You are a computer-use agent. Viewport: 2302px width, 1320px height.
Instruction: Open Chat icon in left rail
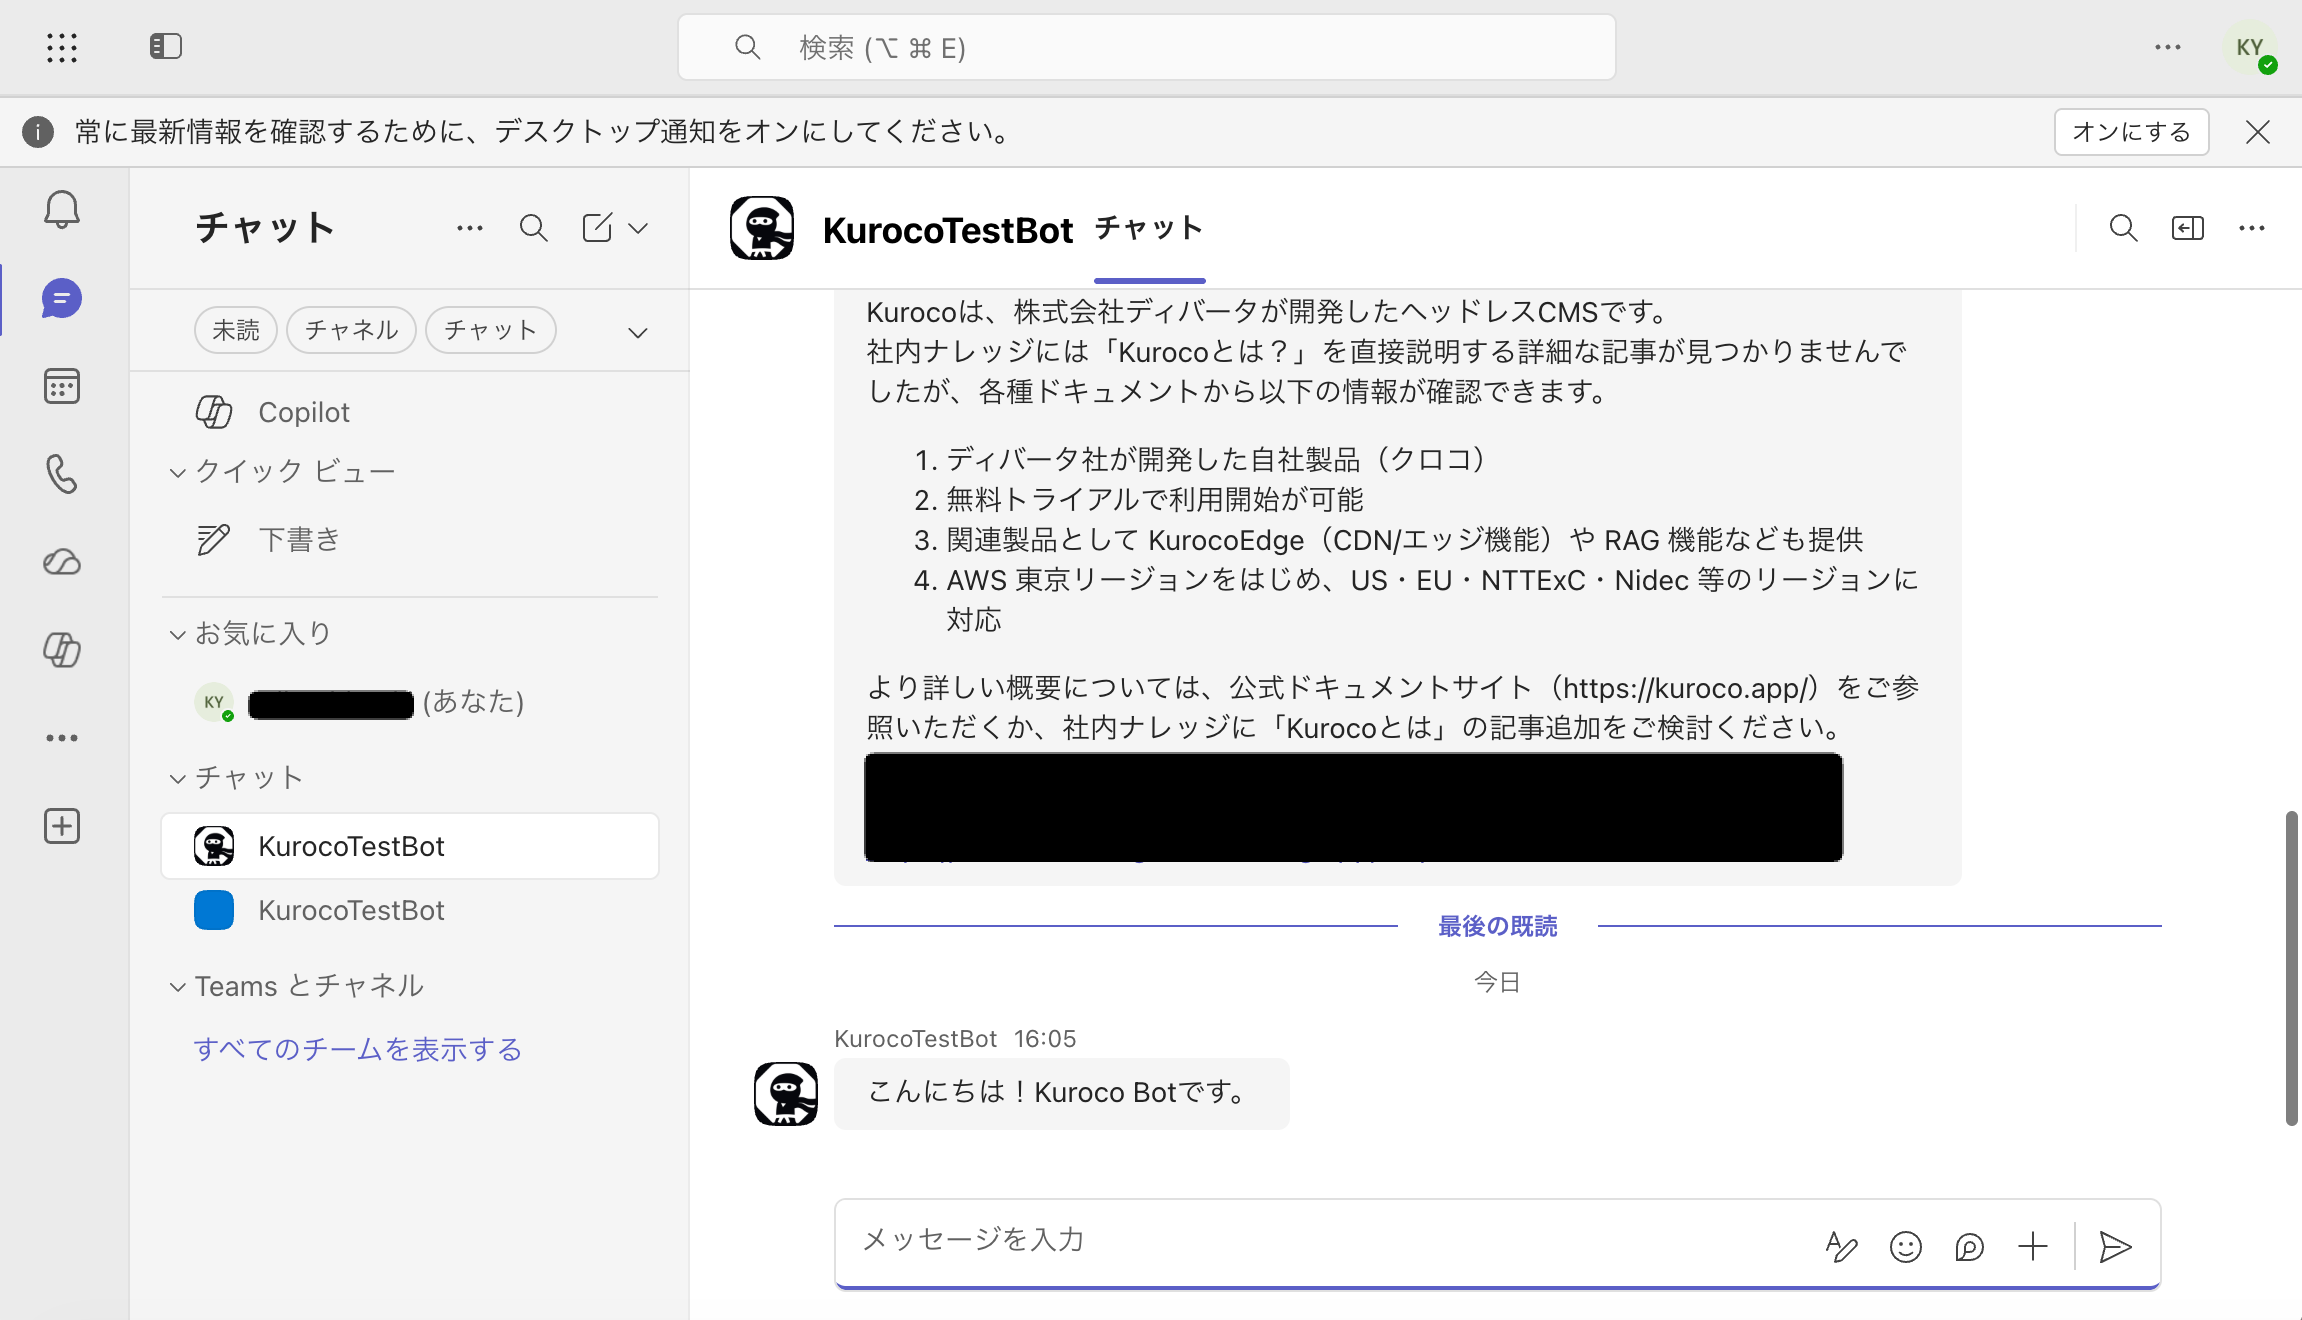[x=62, y=298]
